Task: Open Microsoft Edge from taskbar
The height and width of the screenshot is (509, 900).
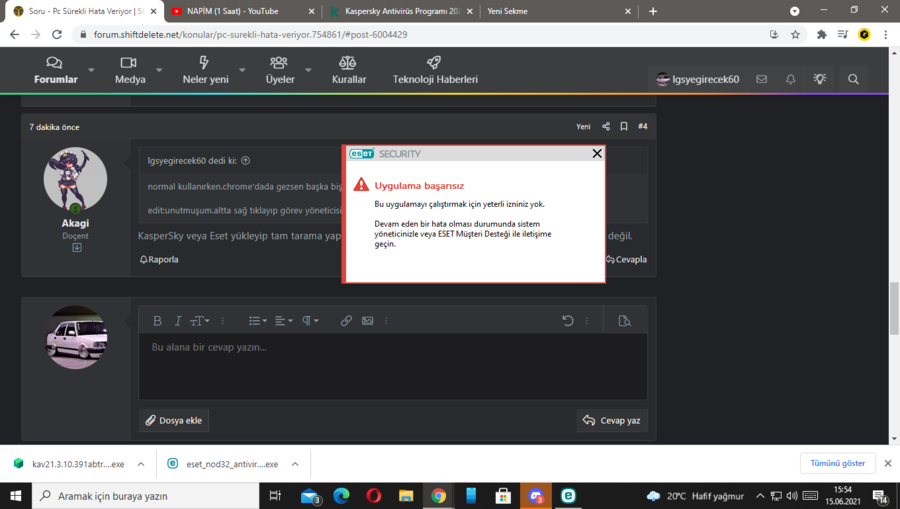Action: pyautogui.click(x=342, y=496)
